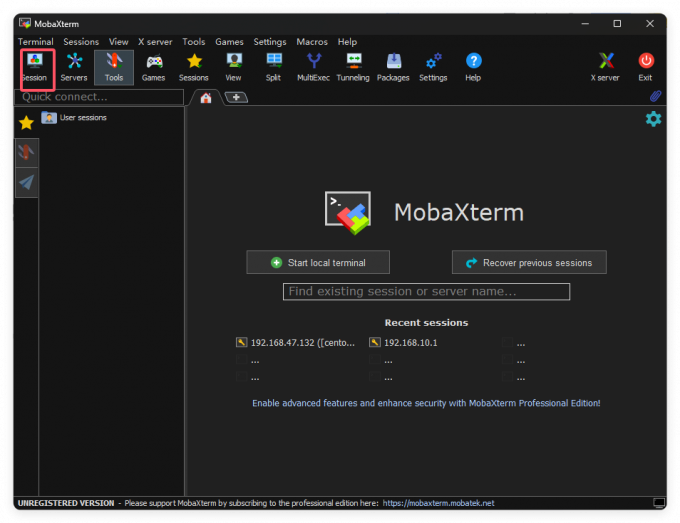
Task: Open the Macros menu
Action: pos(312,42)
